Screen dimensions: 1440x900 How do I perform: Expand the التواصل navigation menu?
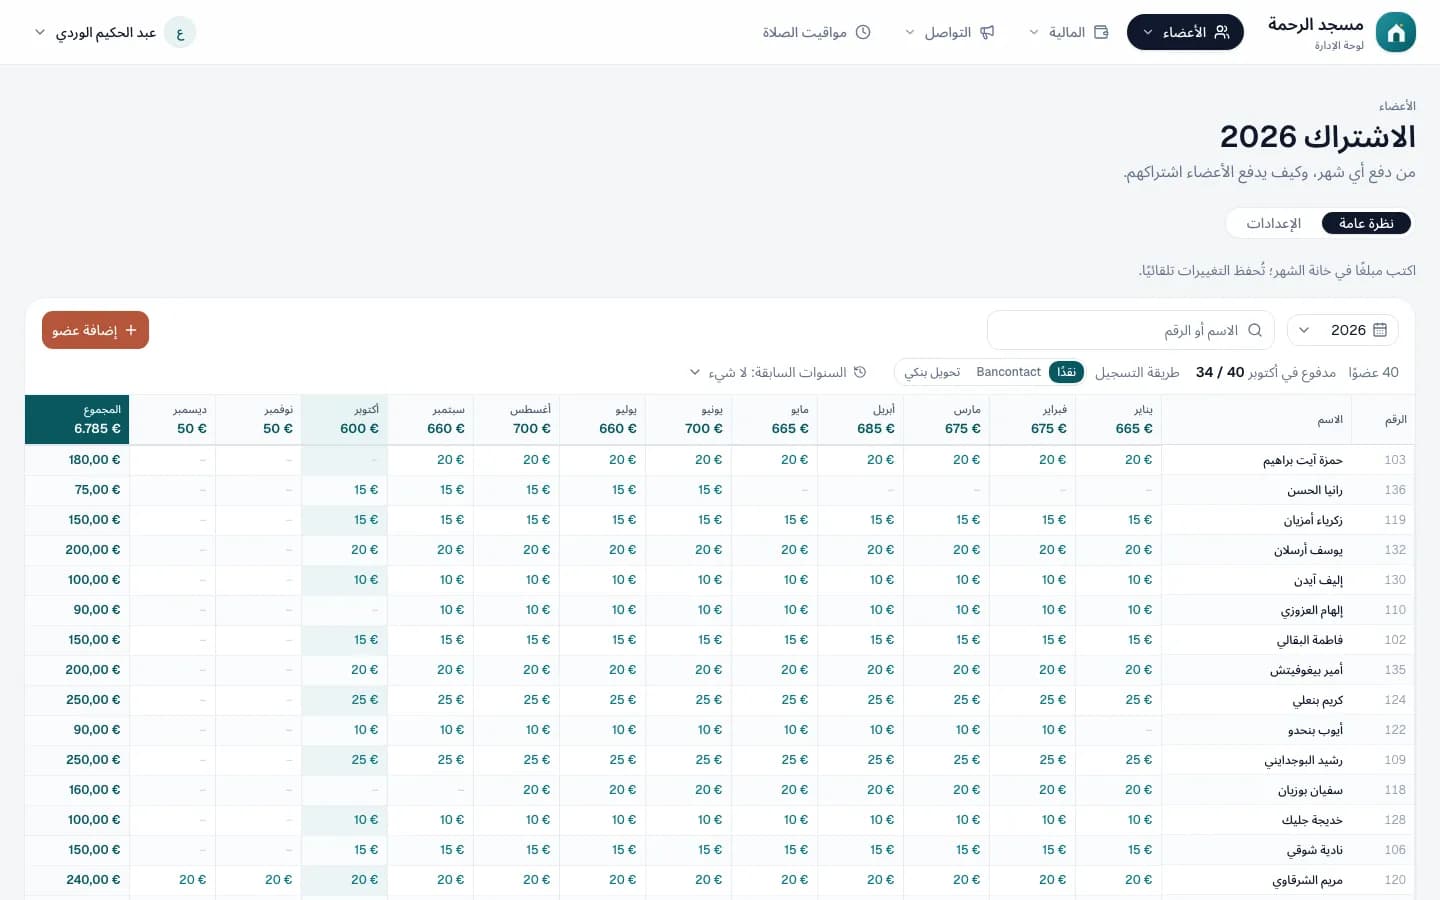(949, 32)
